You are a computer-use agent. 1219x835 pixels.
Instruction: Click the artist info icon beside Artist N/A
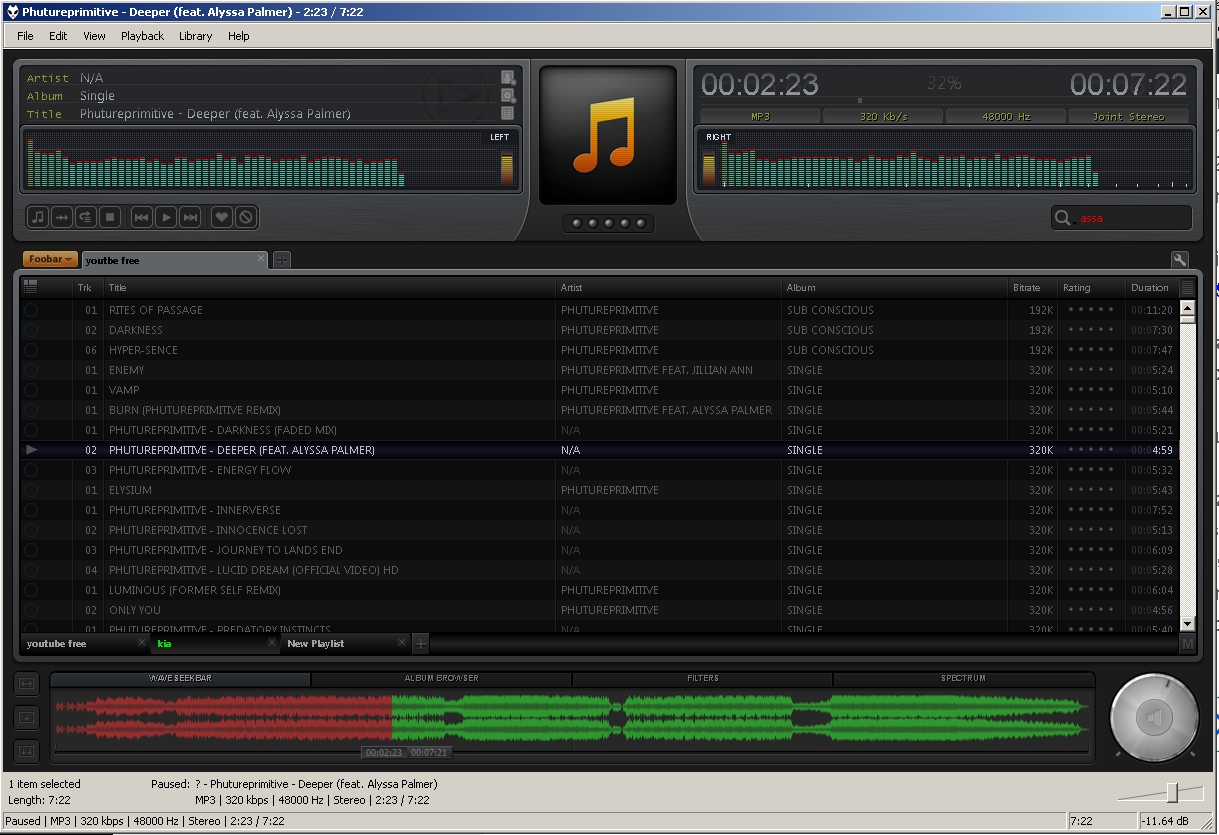point(508,78)
